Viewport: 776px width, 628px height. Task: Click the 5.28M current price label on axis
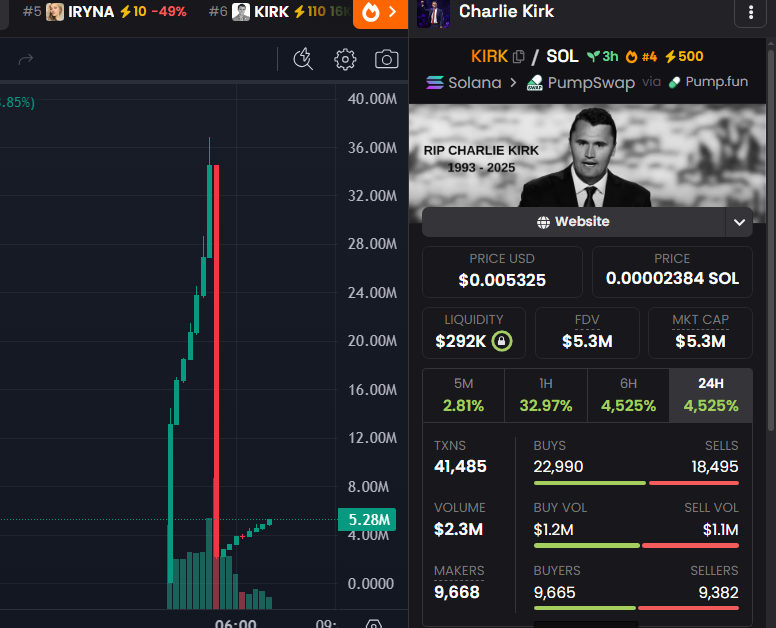click(367, 520)
